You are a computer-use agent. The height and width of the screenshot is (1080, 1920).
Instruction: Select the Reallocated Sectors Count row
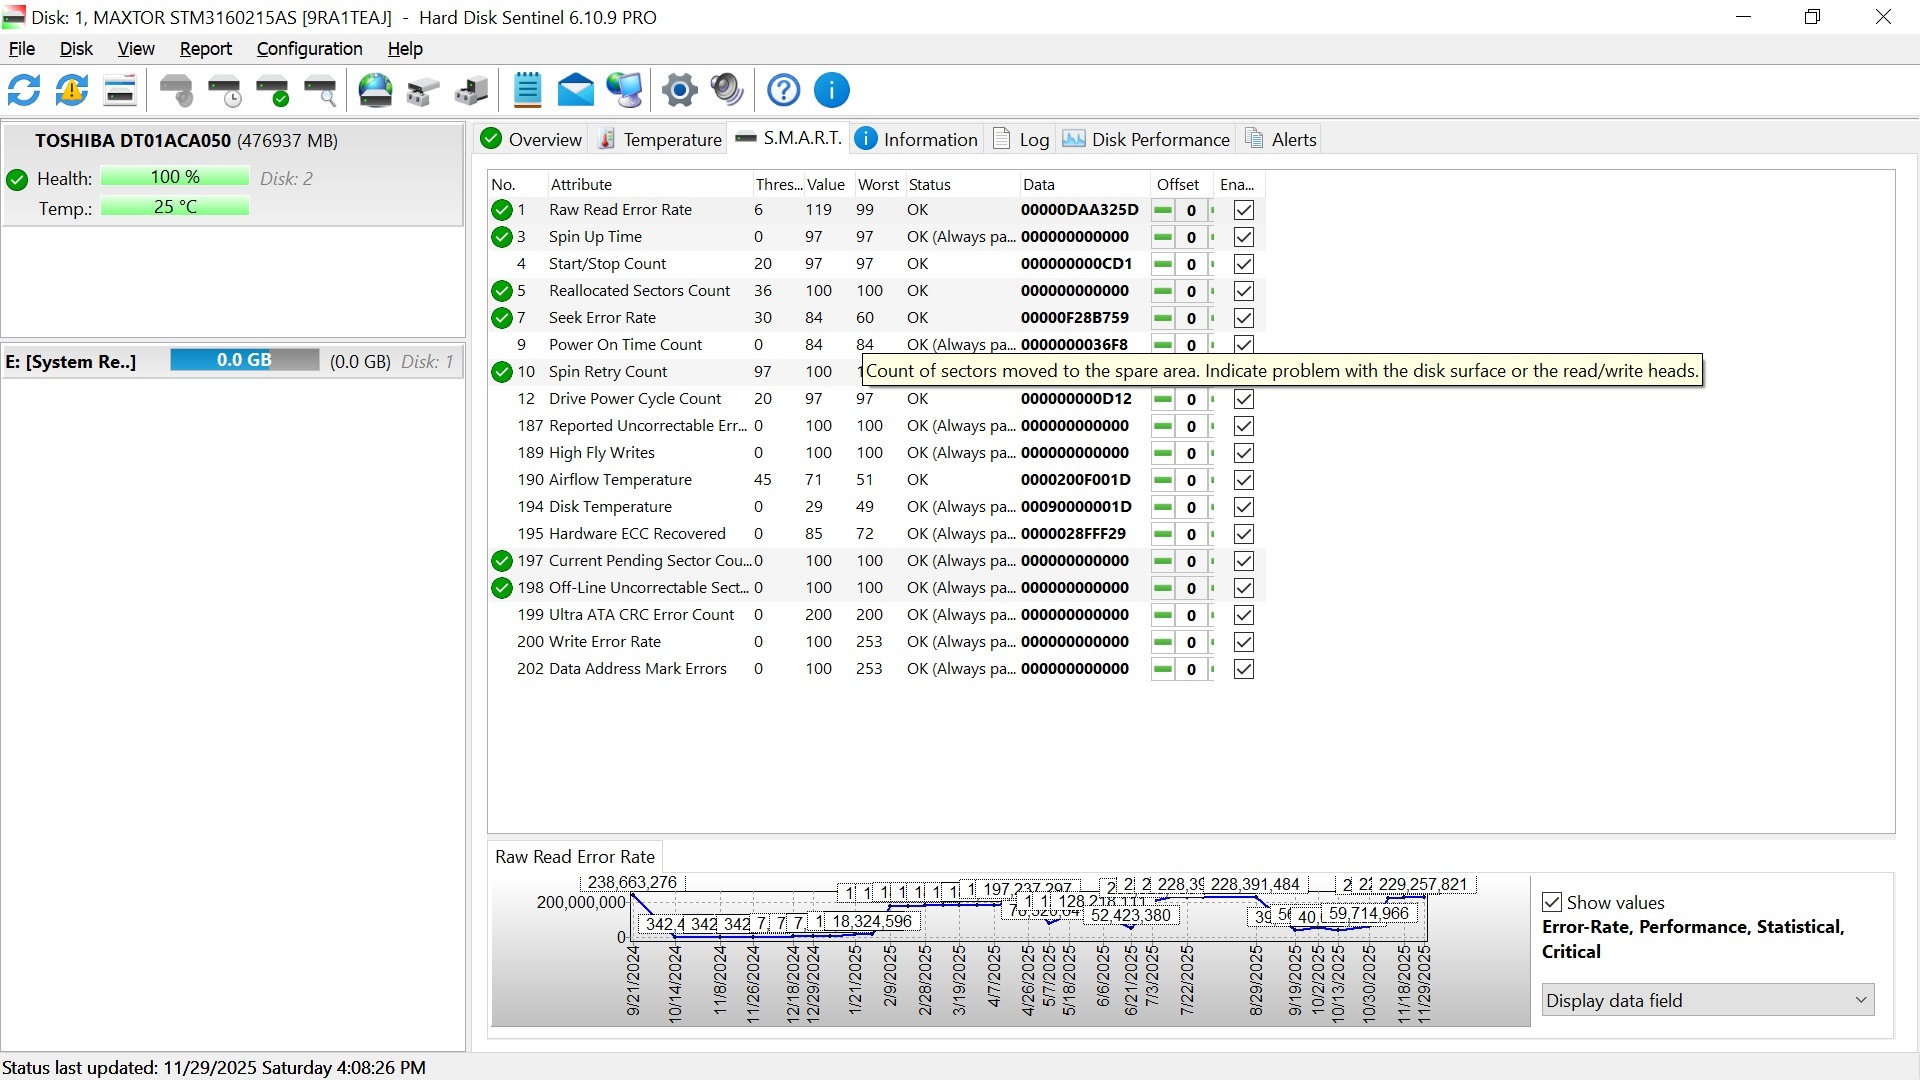639,291
